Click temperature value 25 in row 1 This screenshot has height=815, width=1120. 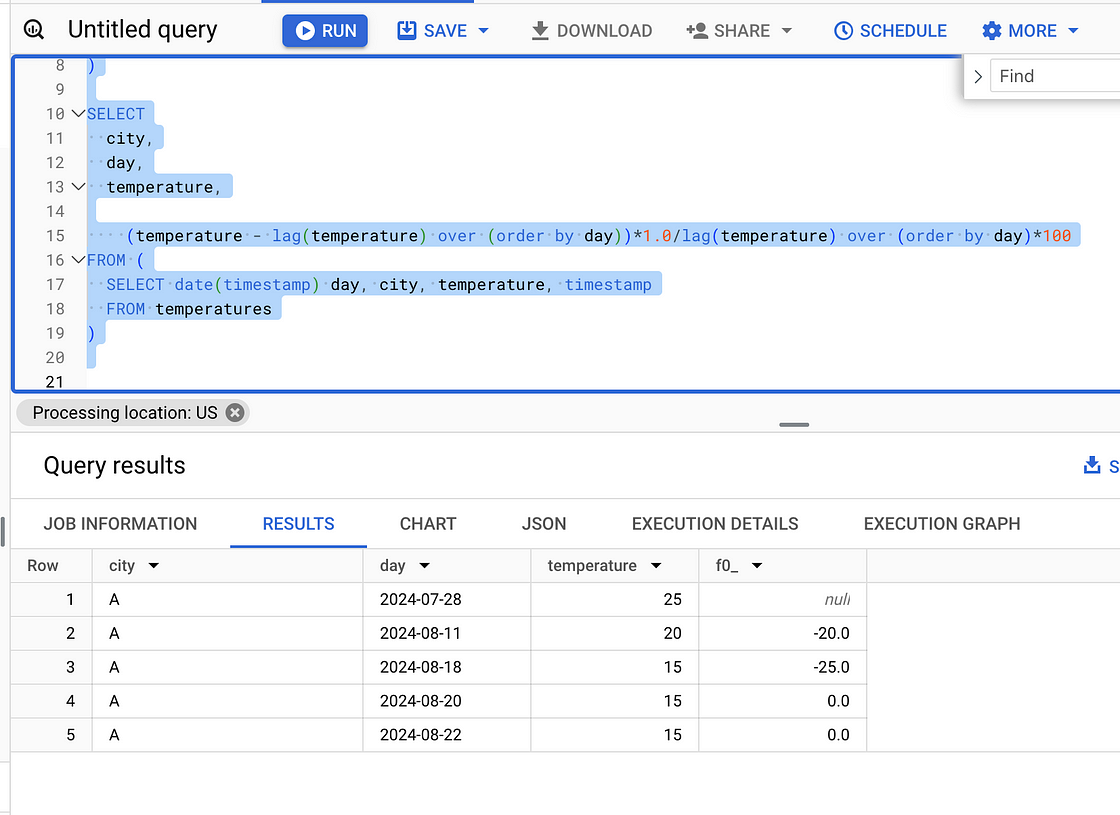672,599
